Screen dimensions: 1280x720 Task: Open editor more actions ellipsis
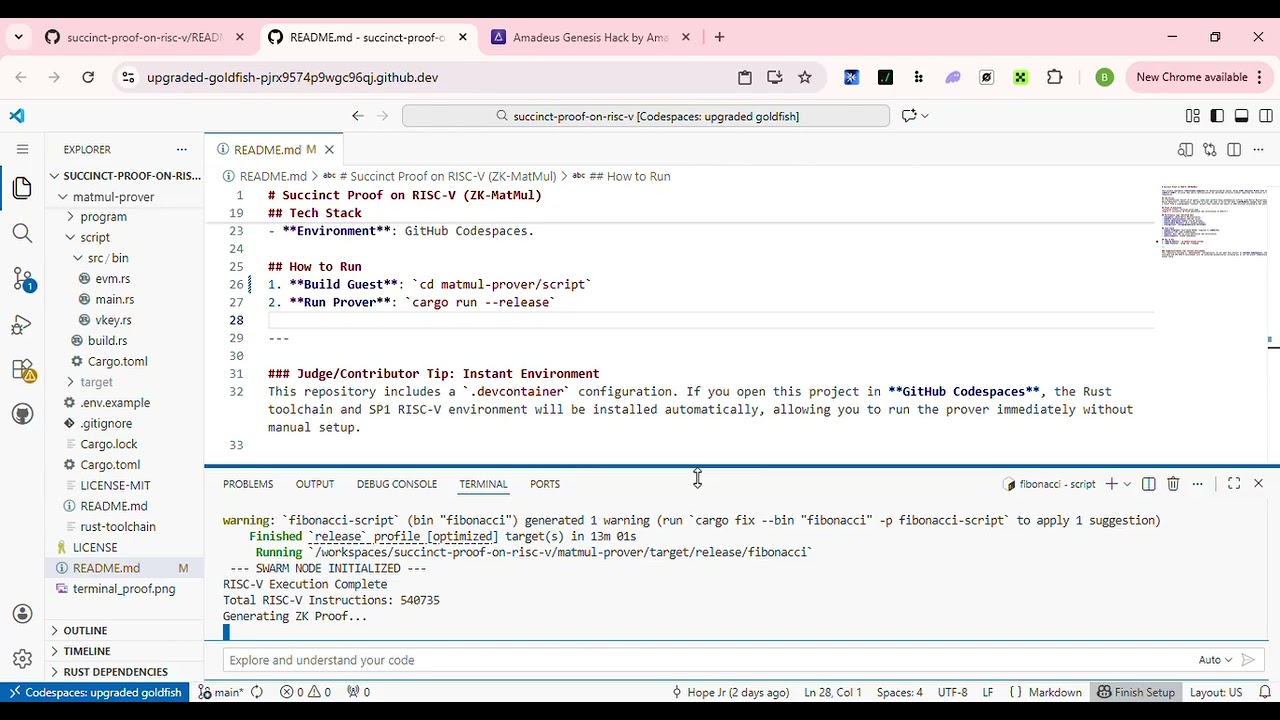pyautogui.click(x=1259, y=150)
